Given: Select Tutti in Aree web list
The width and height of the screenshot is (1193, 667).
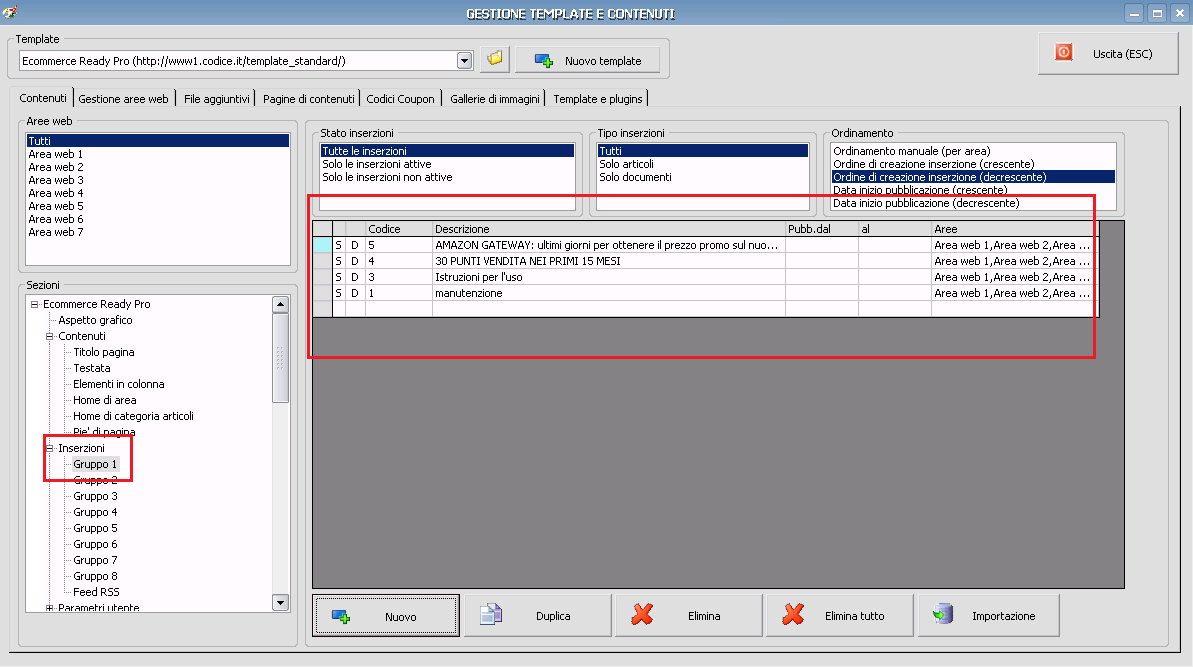Looking at the screenshot, I should click(x=157, y=141).
